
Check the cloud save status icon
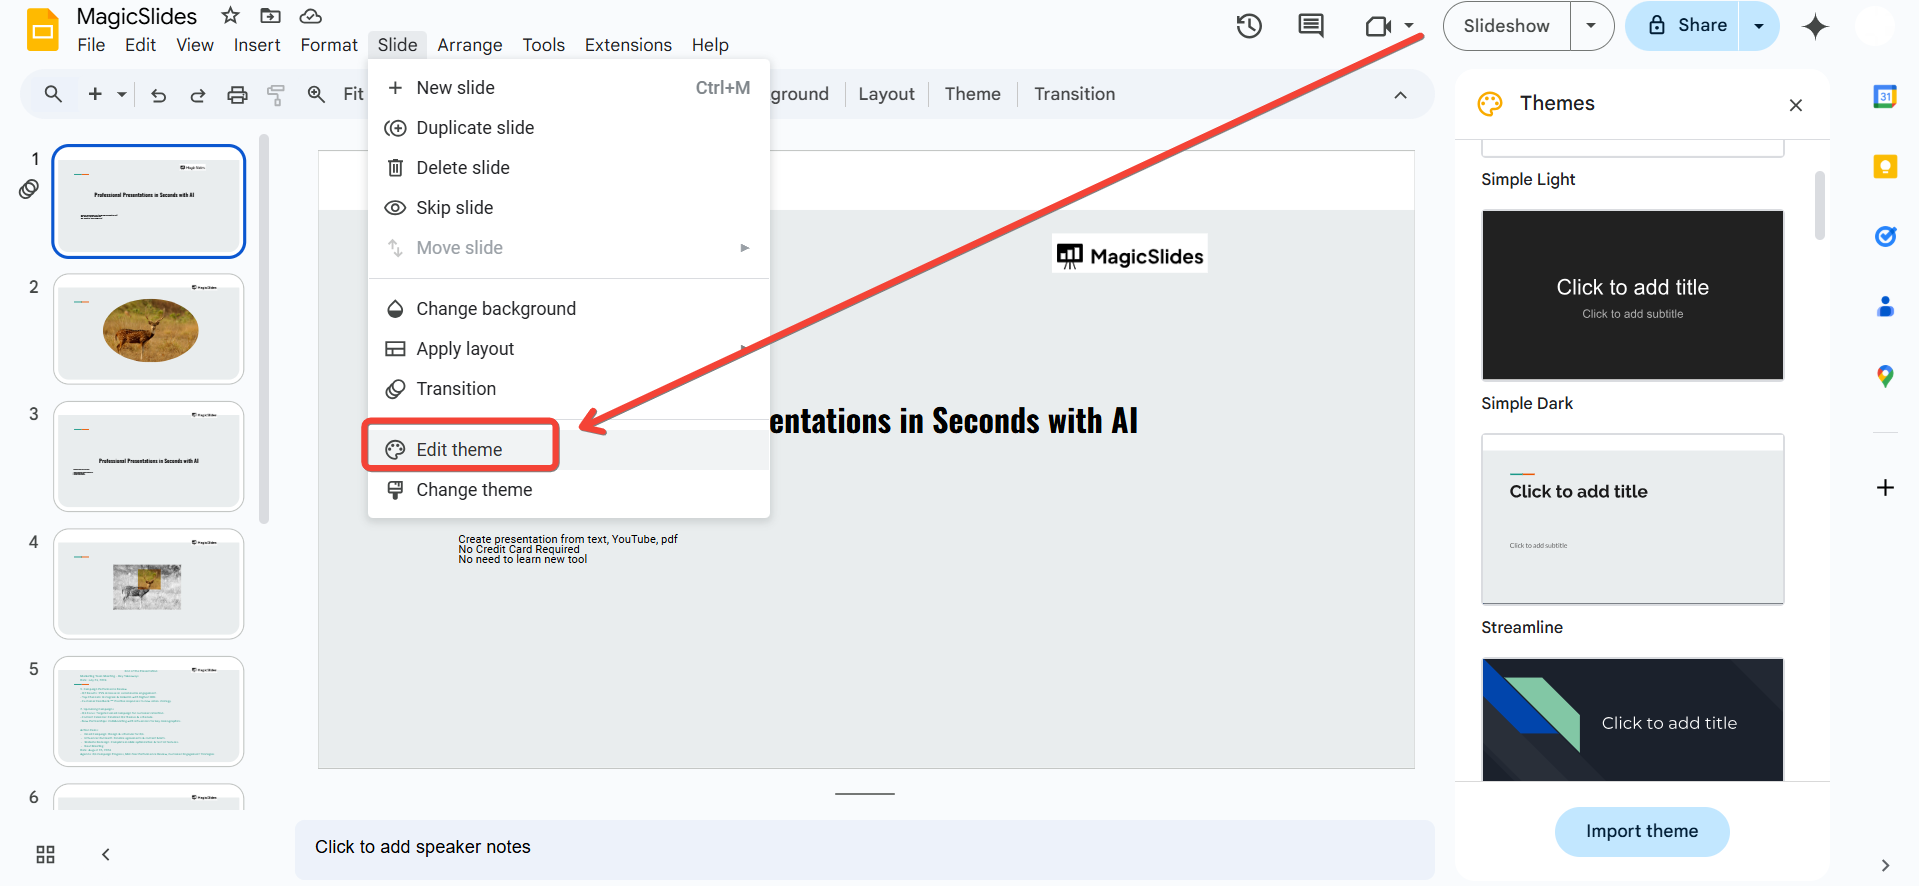pyautogui.click(x=311, y=16)
